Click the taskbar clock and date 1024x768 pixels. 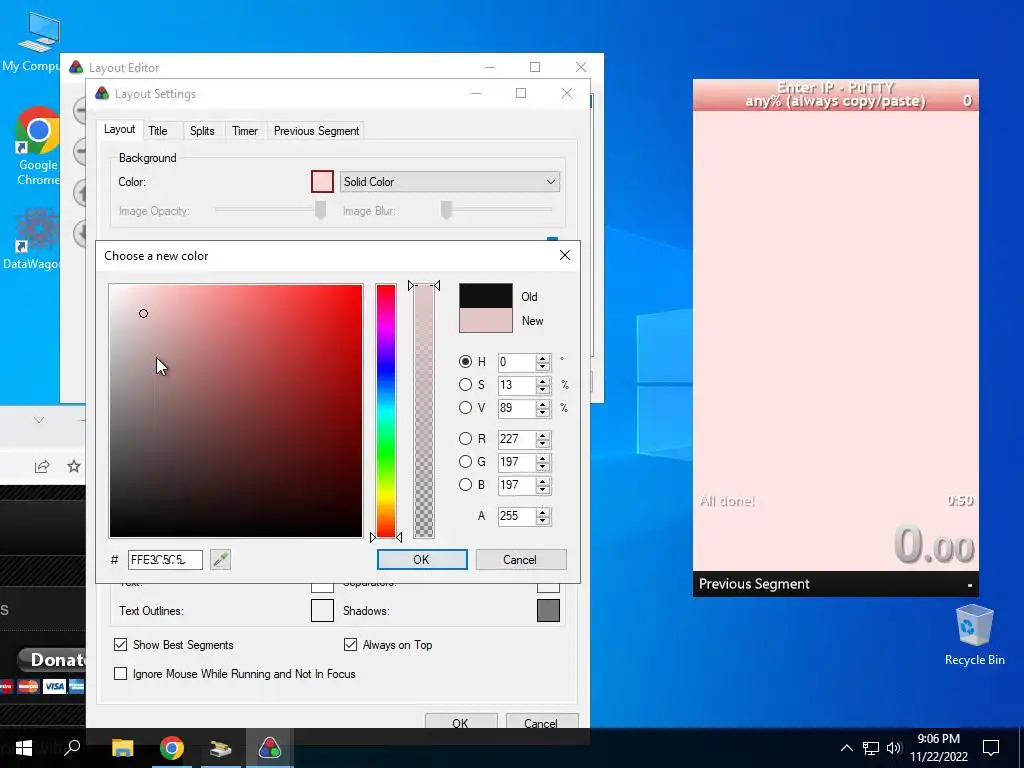pos(938,748)
